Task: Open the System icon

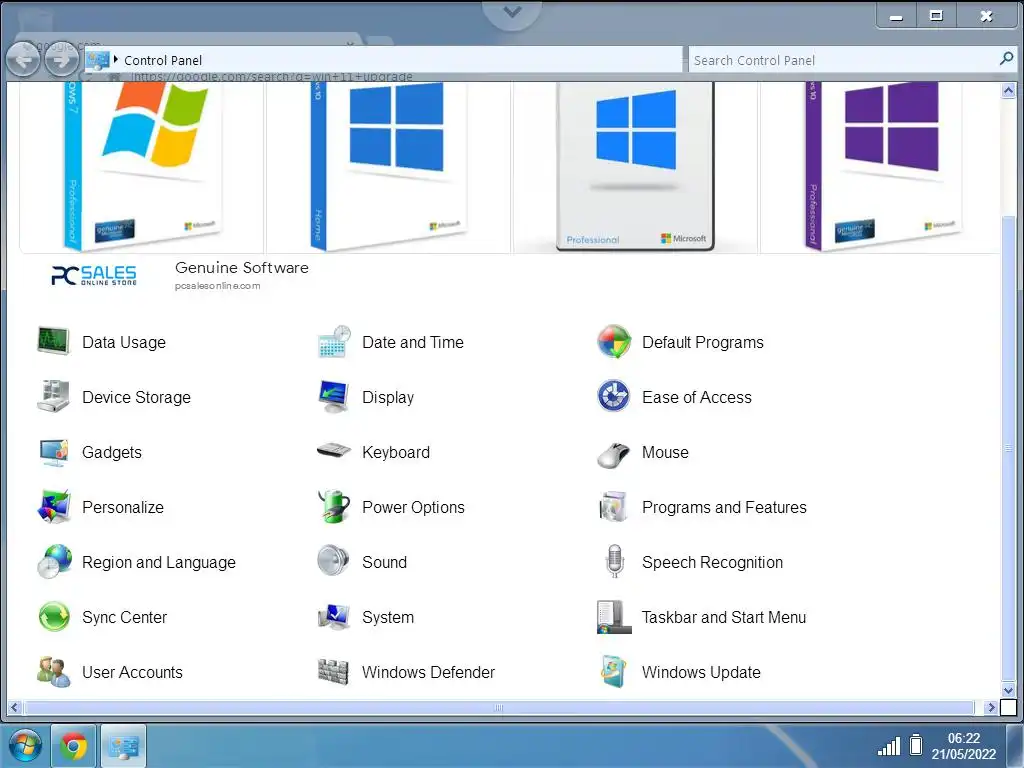Action: point(334,616)
